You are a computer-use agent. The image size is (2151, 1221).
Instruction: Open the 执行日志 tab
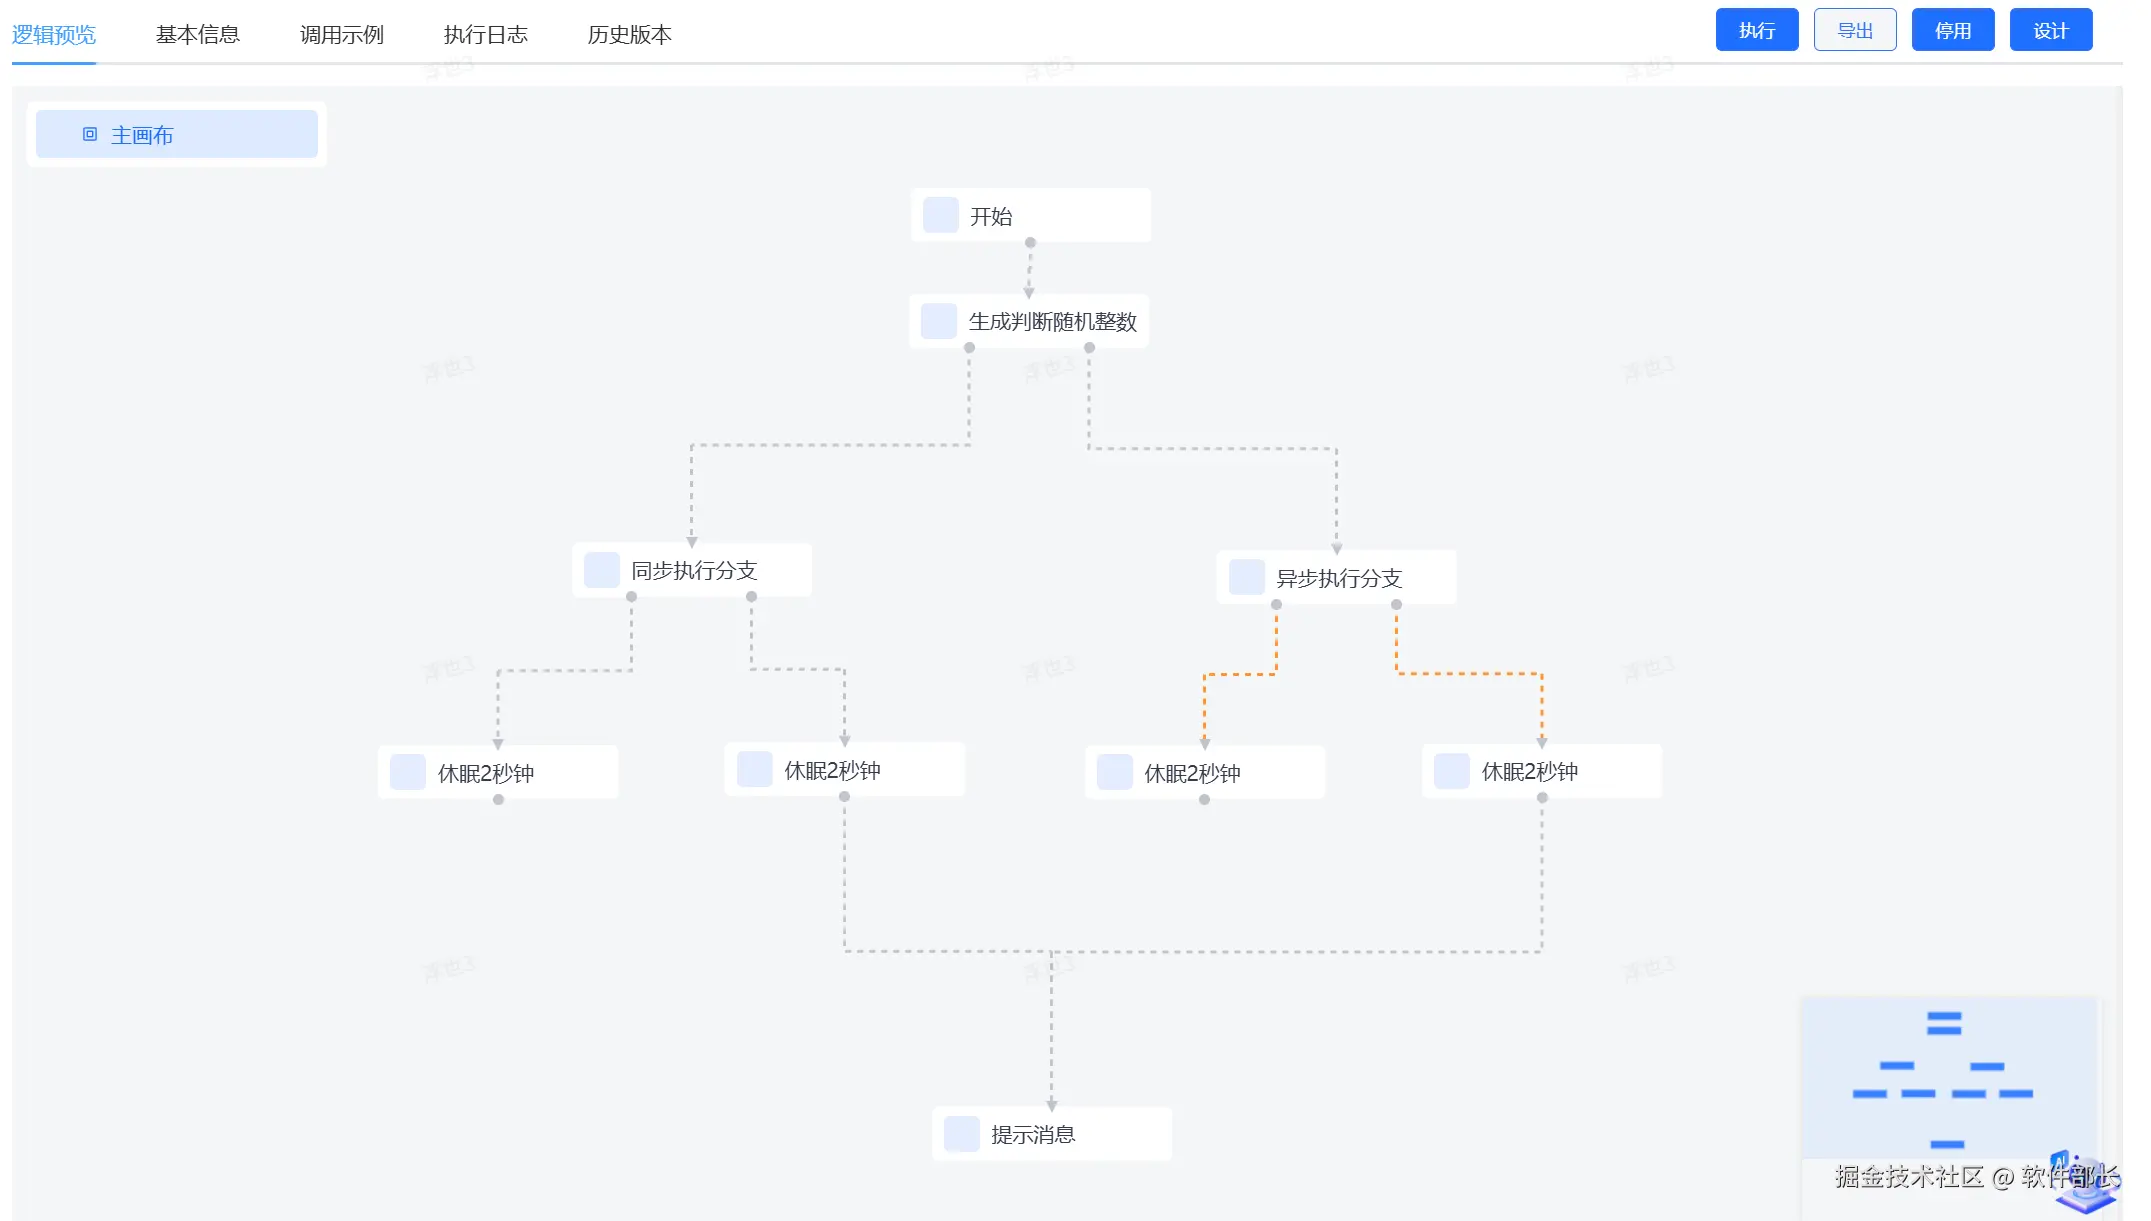pos(485,34)
